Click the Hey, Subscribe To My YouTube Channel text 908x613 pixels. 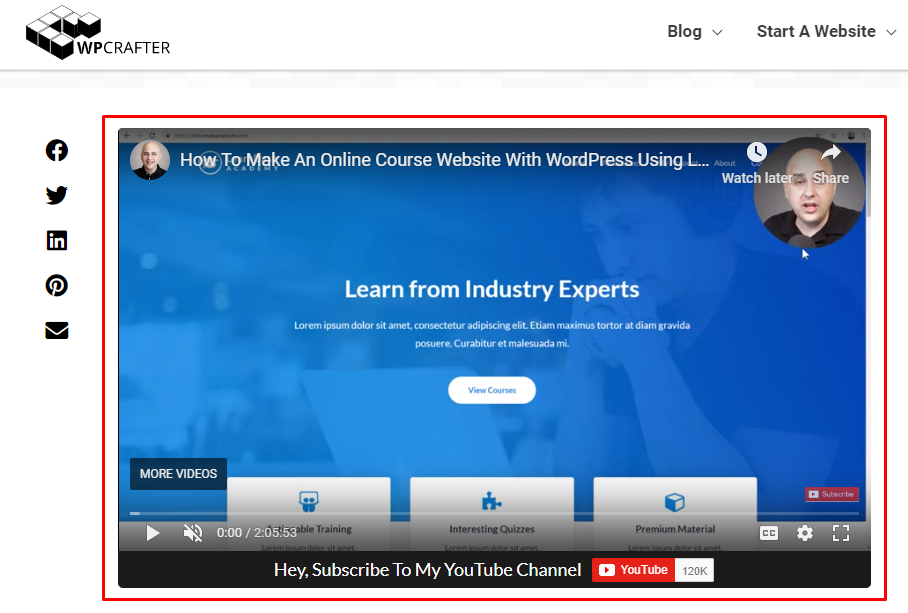(427, 570)
